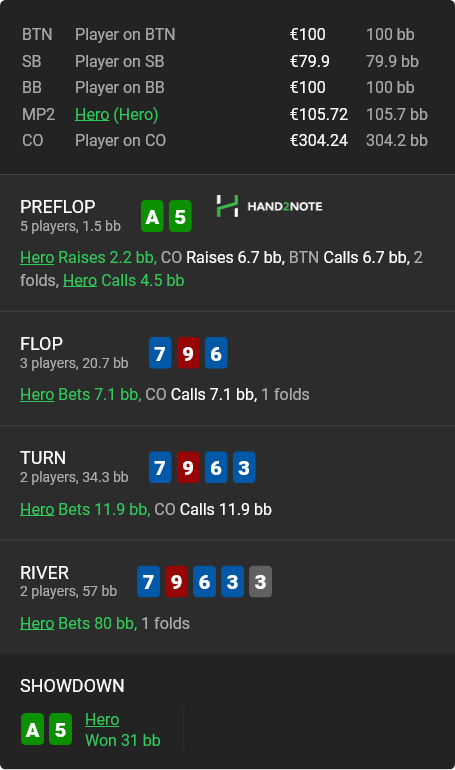Image resolution: width=455 pixels, height=770 pixels.
Task: Click Hero link in flop bet action
Action: (x=37, y=394)
